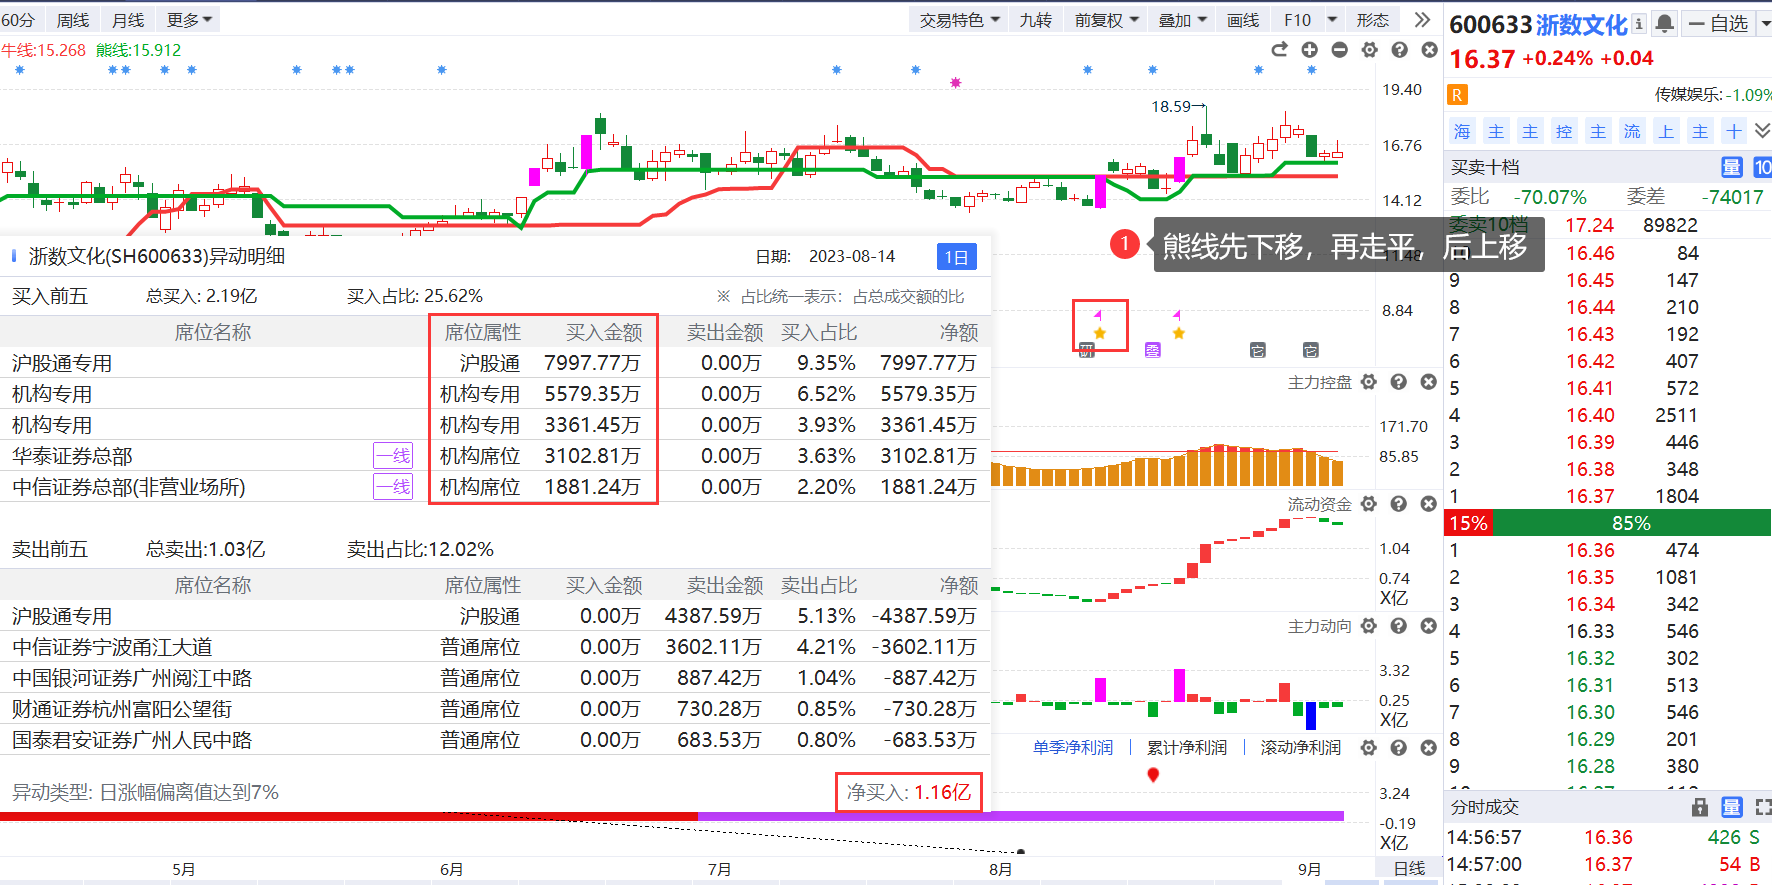Open the 交易特色 dropdown
The image size is (1772, 885).
click(960, 20)
